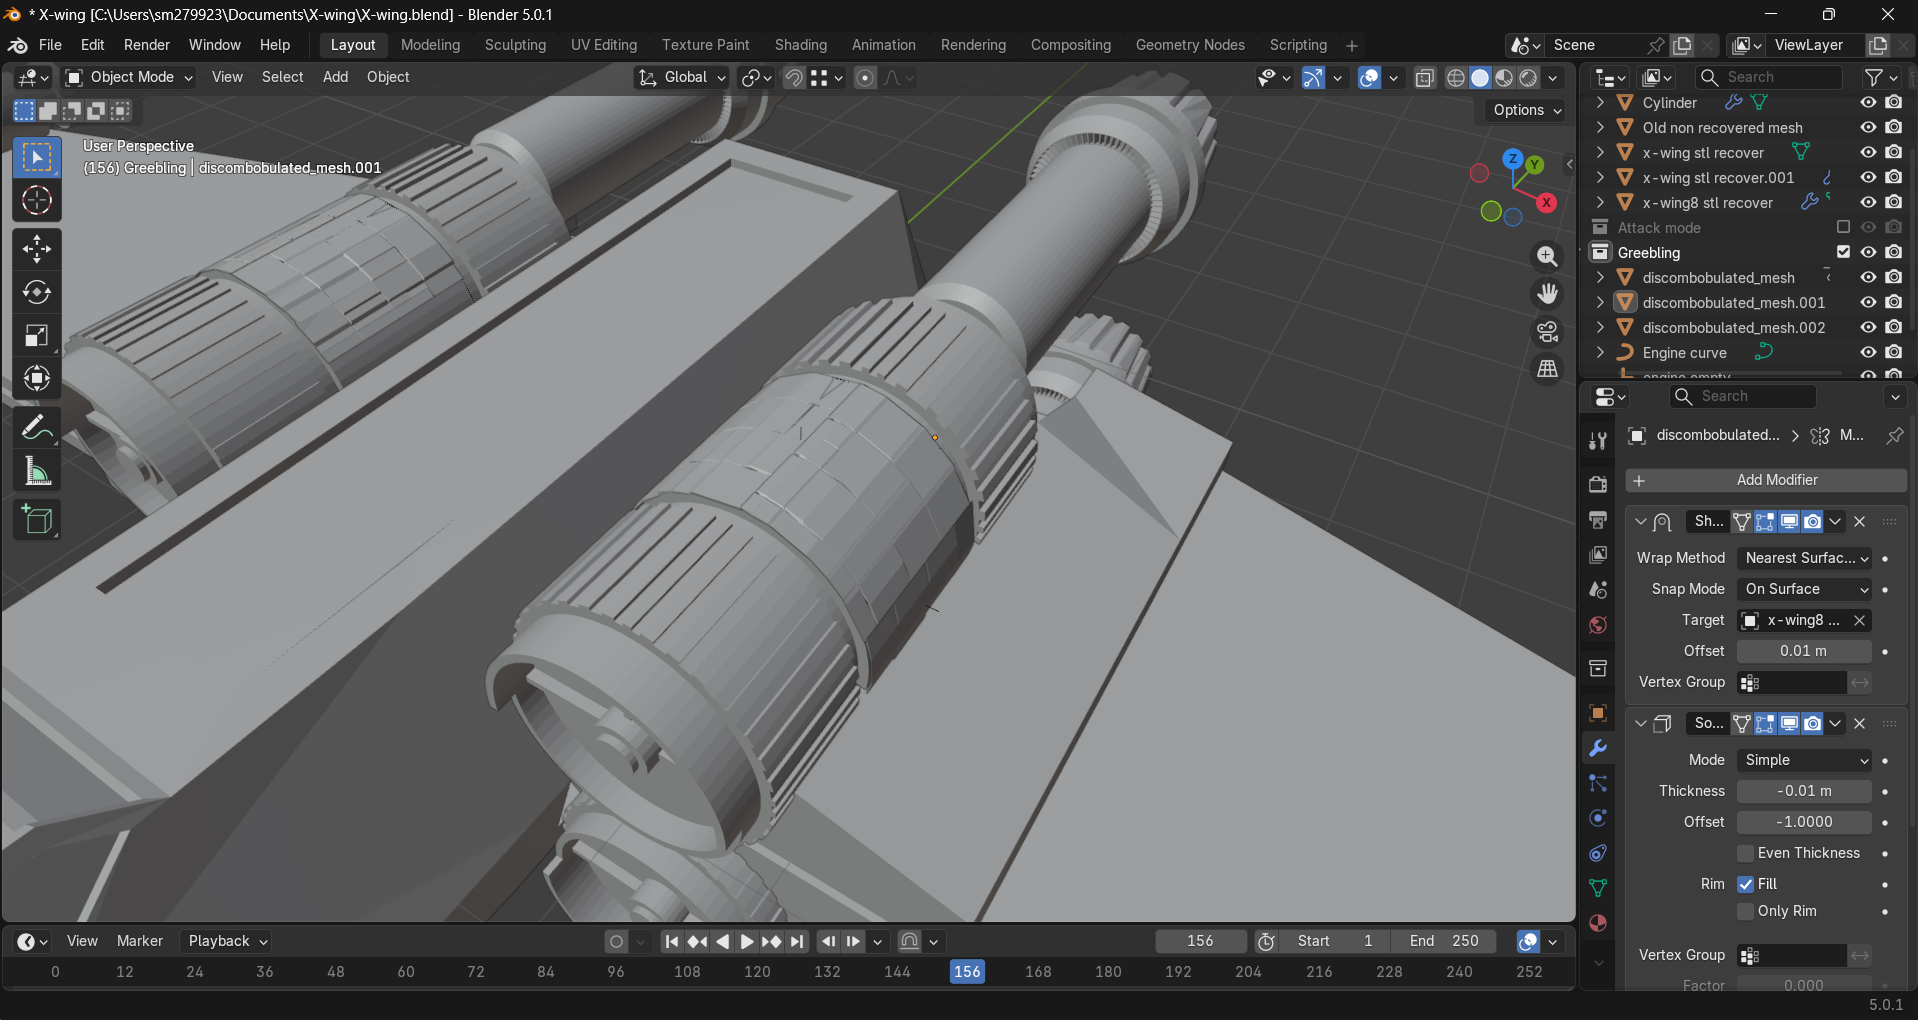The height and width of the screenshot is (1020, 1918).
Task: Open the Physics properties tab
Action: [x=1598, y=818]
